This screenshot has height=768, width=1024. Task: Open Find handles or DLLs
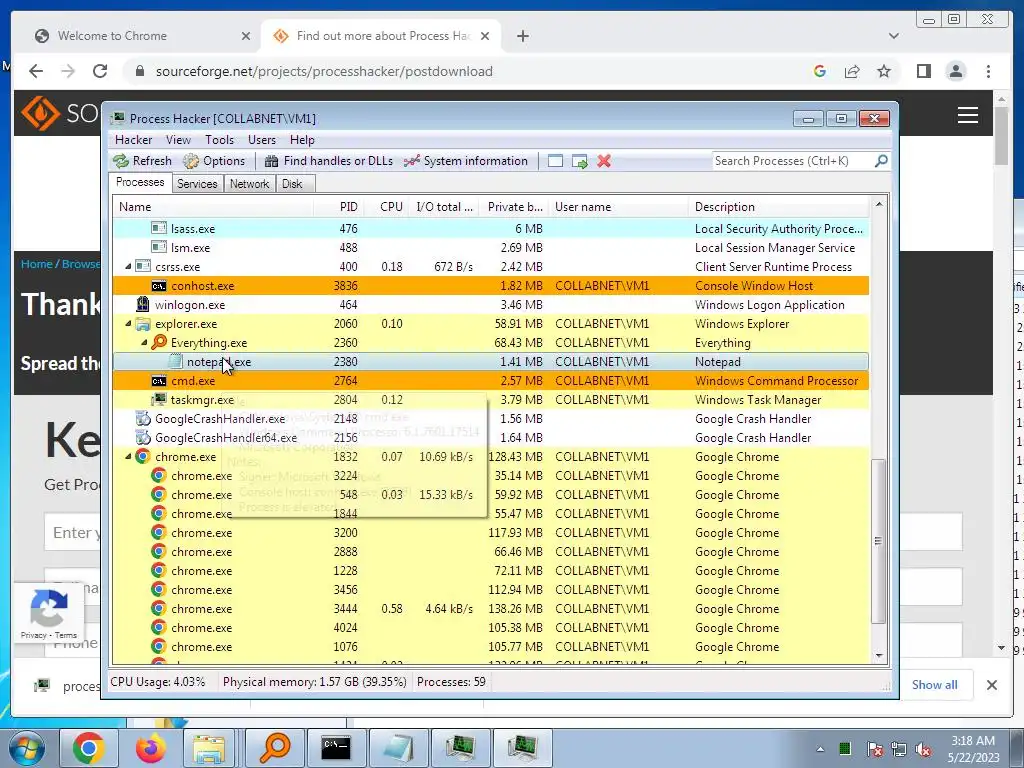coord(328,161)
